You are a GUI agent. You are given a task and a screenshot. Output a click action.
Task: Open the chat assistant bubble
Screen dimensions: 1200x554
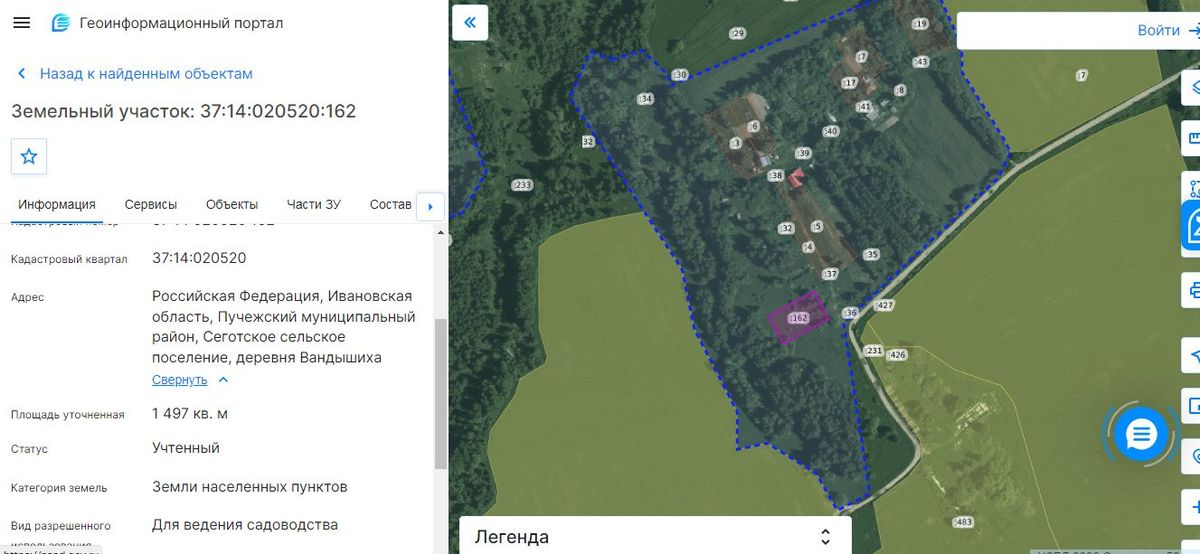coord(1141,434)
